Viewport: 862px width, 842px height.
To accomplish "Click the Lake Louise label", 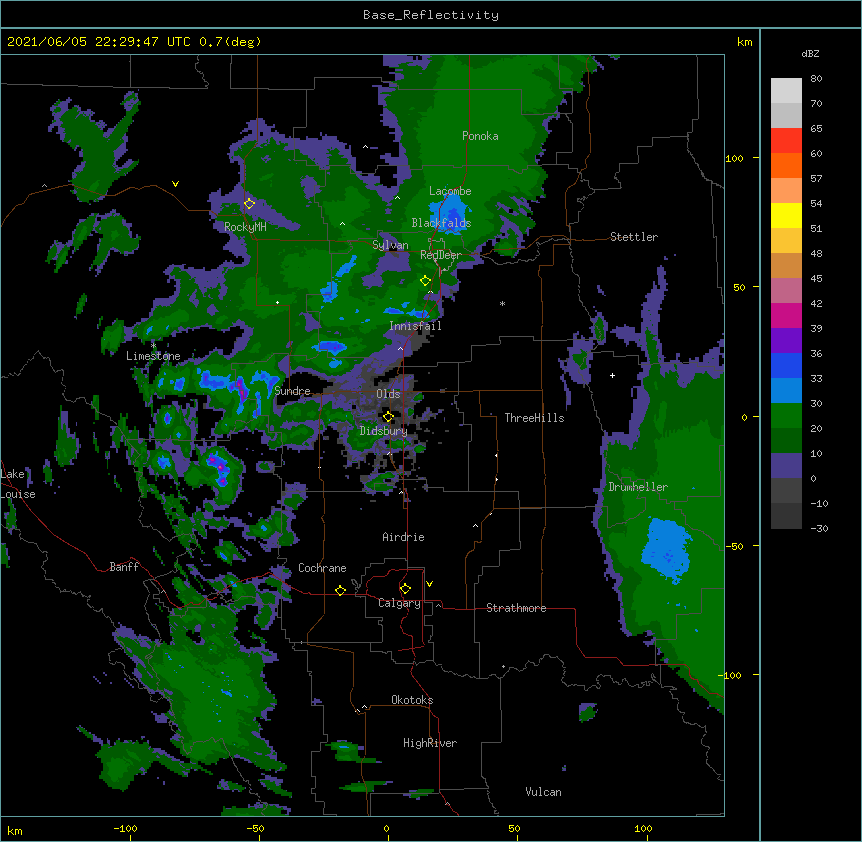I will (x=18, y=484).
